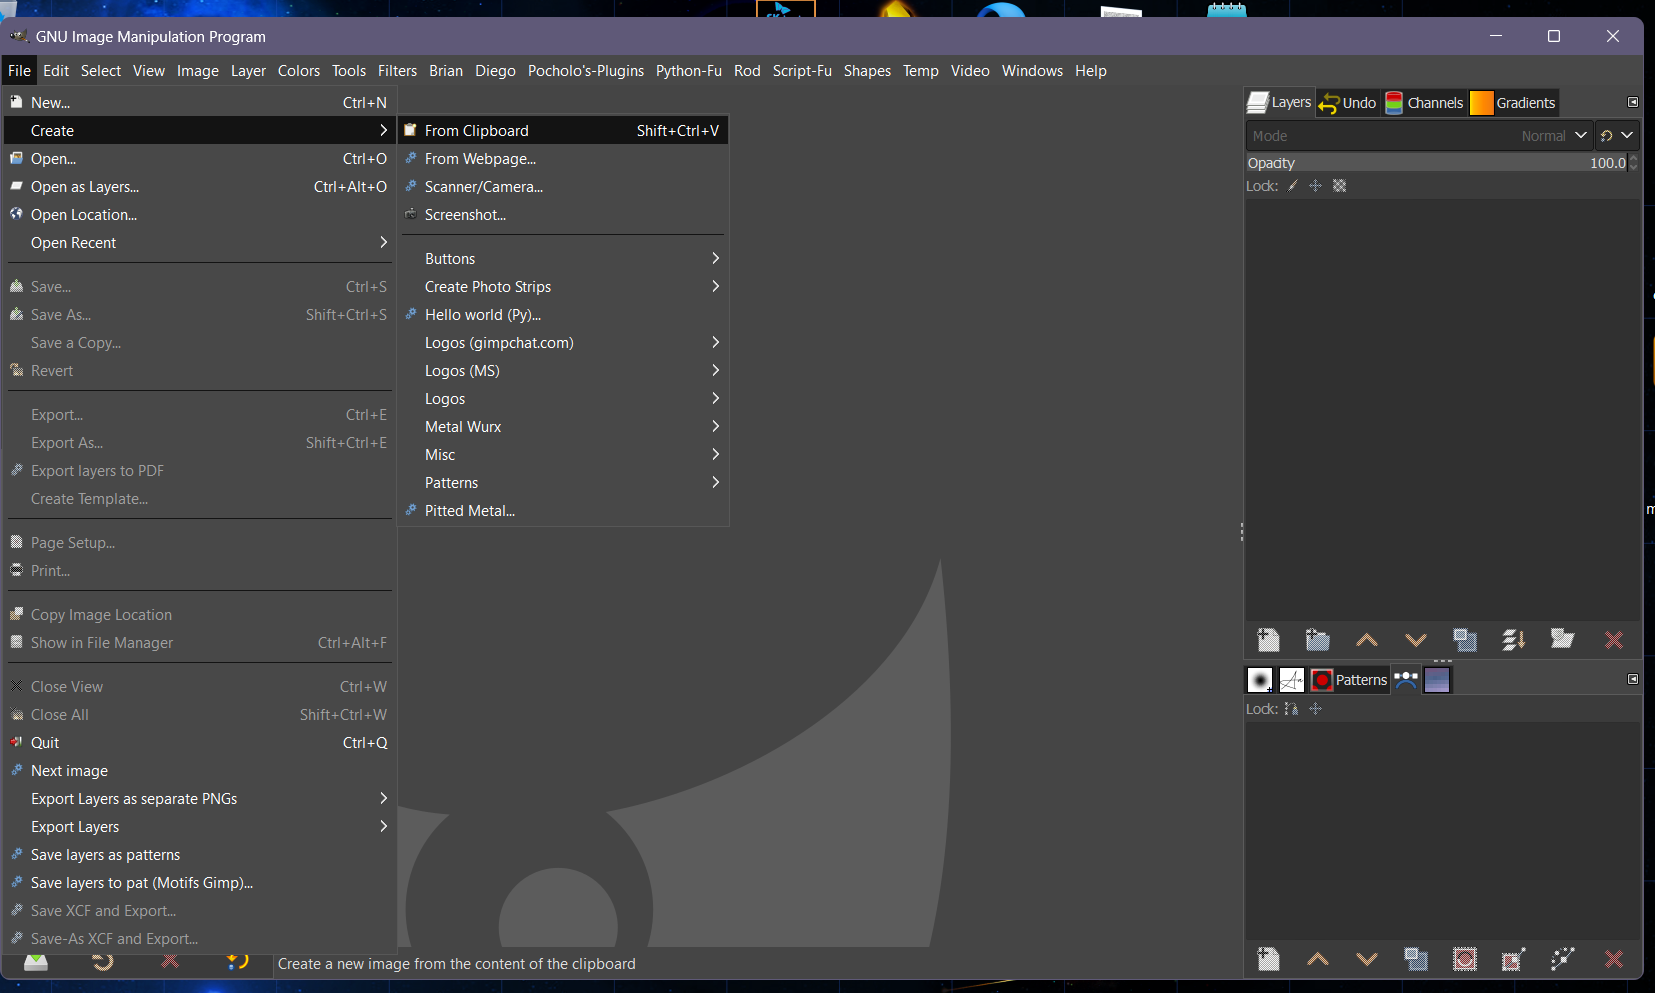Delete layer with the red X icon
1655x993 pixels.
(1614, 640)
